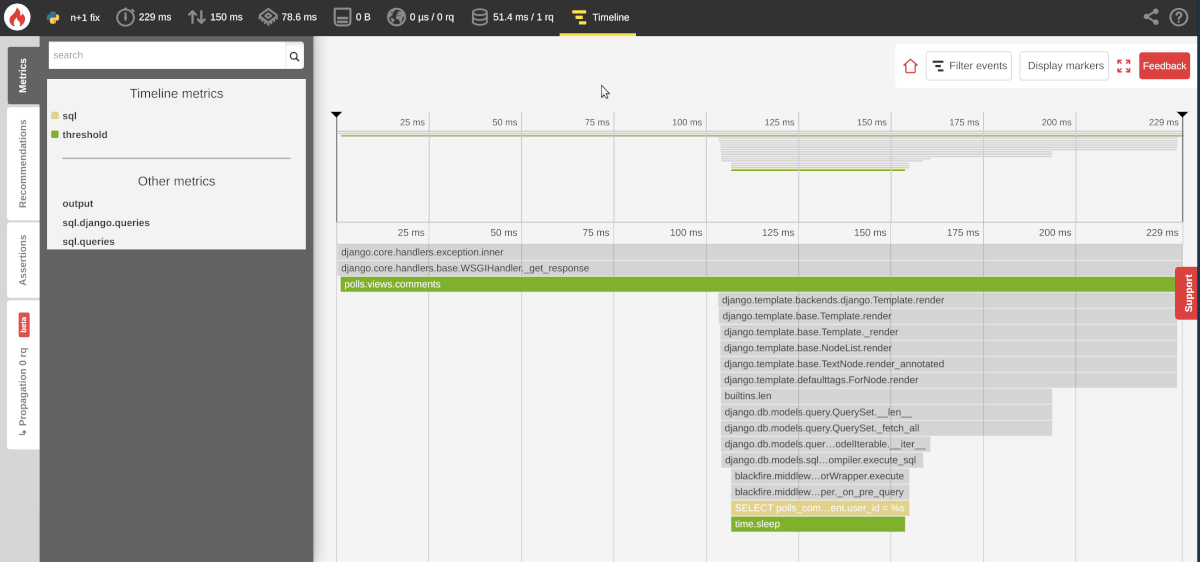This screenshot has width=1200, height=562.
Task: Select django.template.base.Template.render span
Action: coord(948,316)
